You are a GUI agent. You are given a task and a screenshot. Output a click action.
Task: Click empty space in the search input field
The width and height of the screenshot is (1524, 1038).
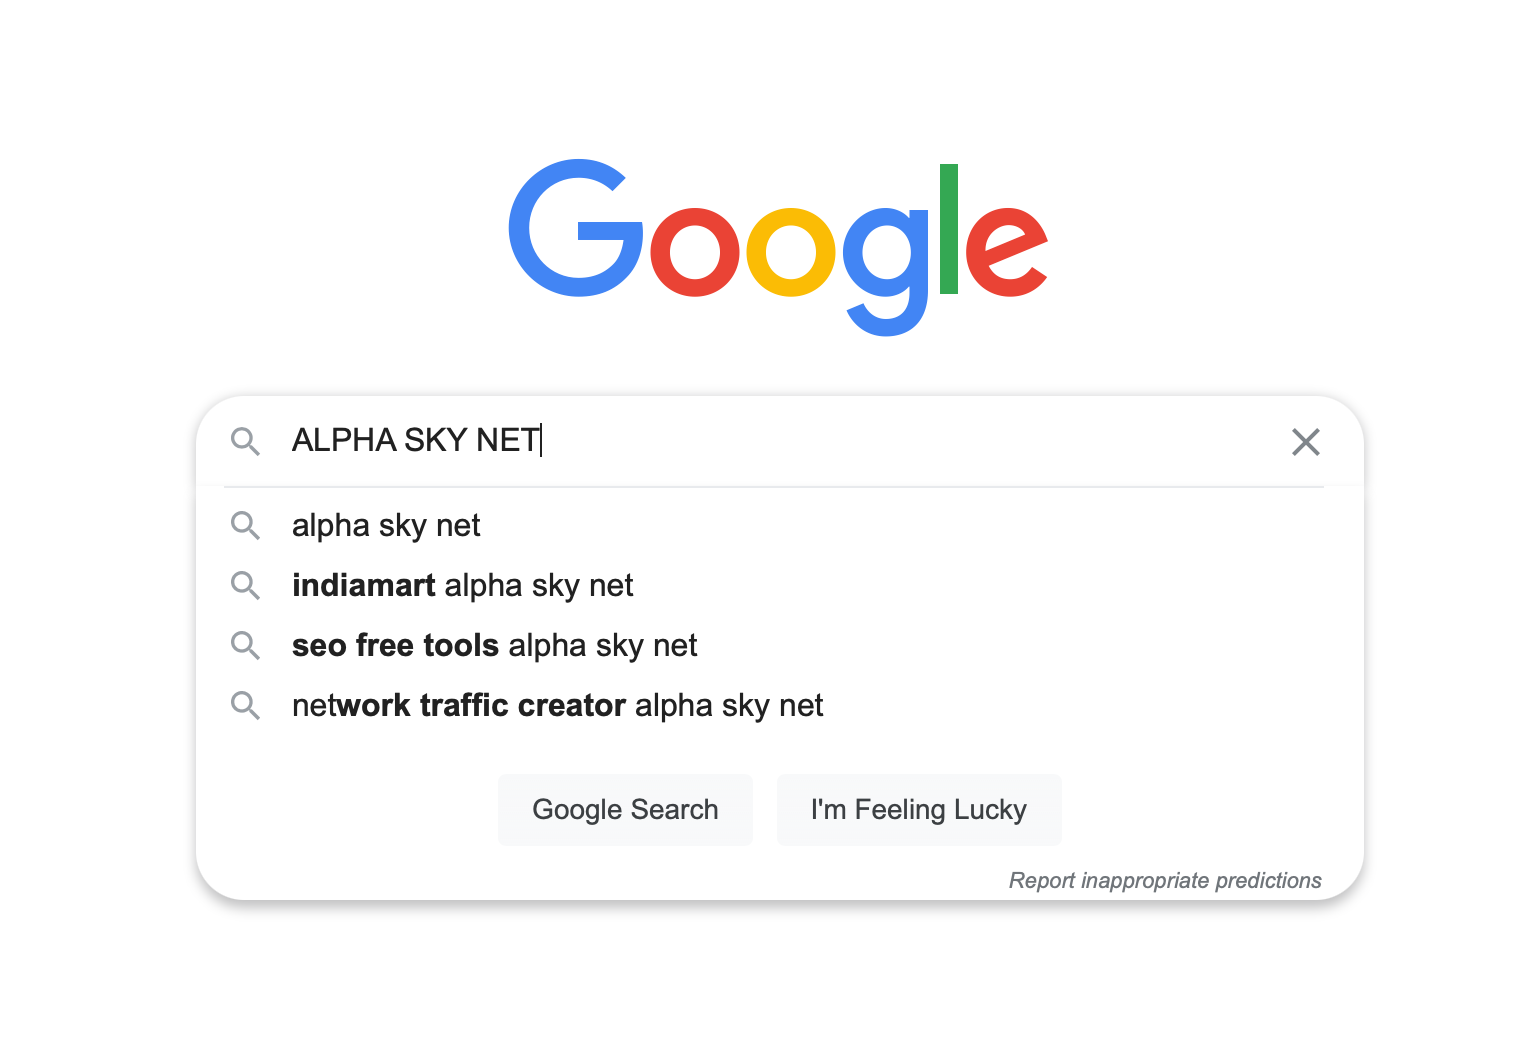click(x=900, y=441)
